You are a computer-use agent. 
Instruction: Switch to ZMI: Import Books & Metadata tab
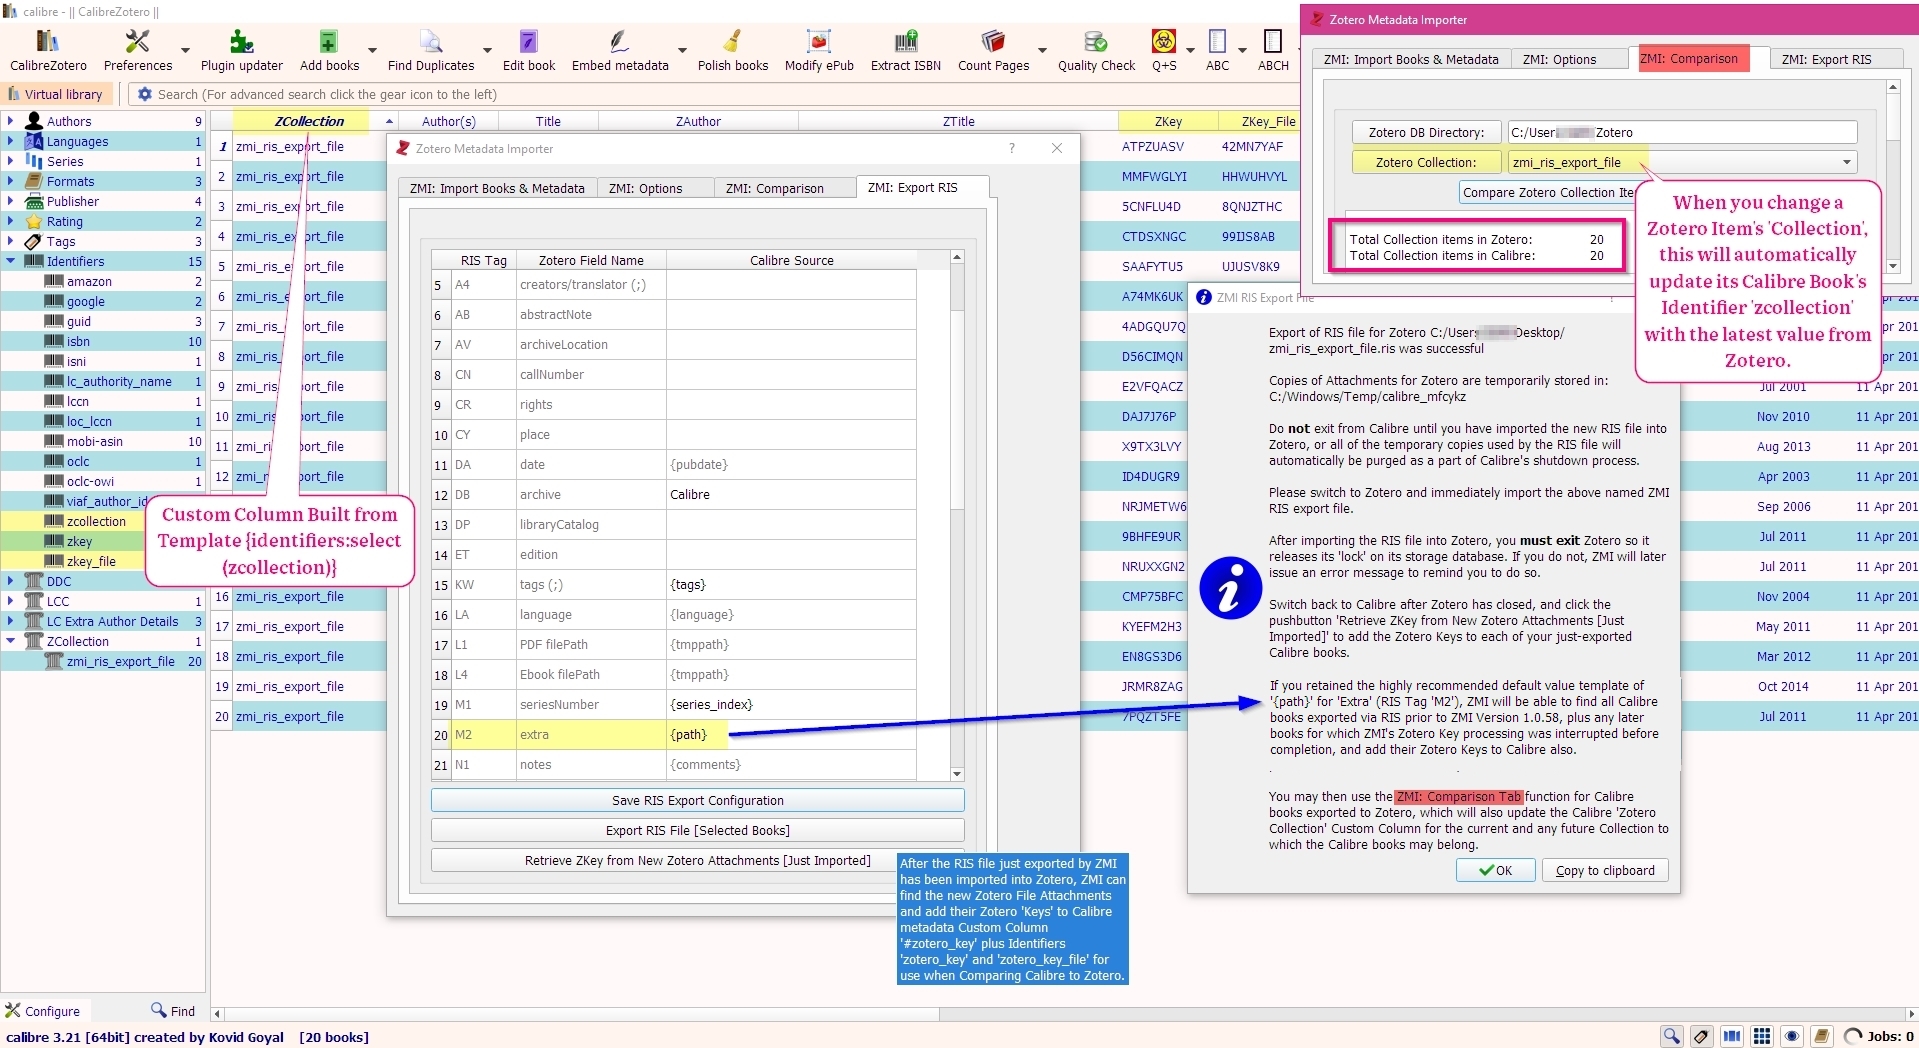(497, 188)
